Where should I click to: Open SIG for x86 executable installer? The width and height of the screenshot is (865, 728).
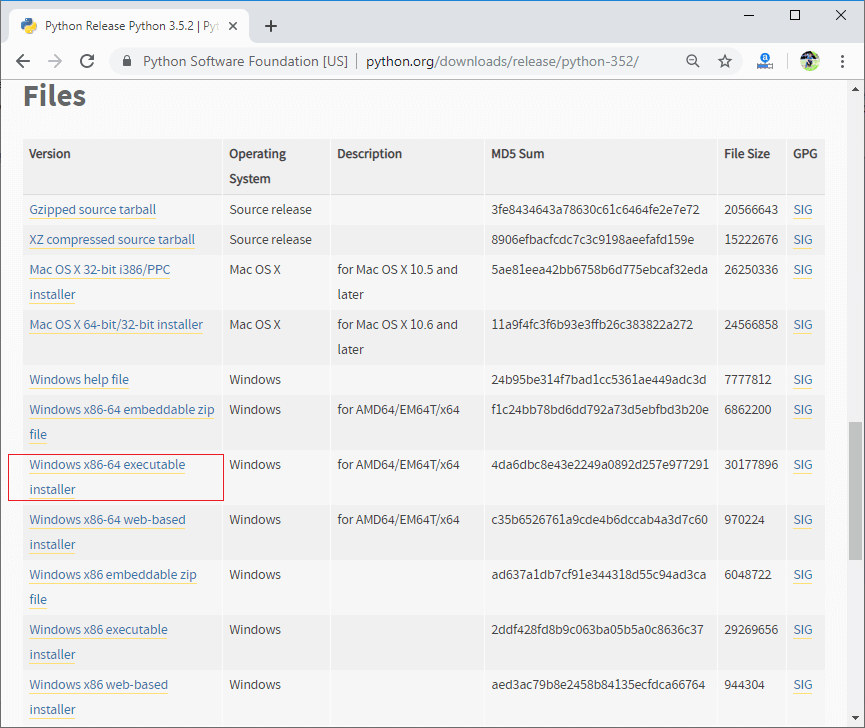click(803, 630)
